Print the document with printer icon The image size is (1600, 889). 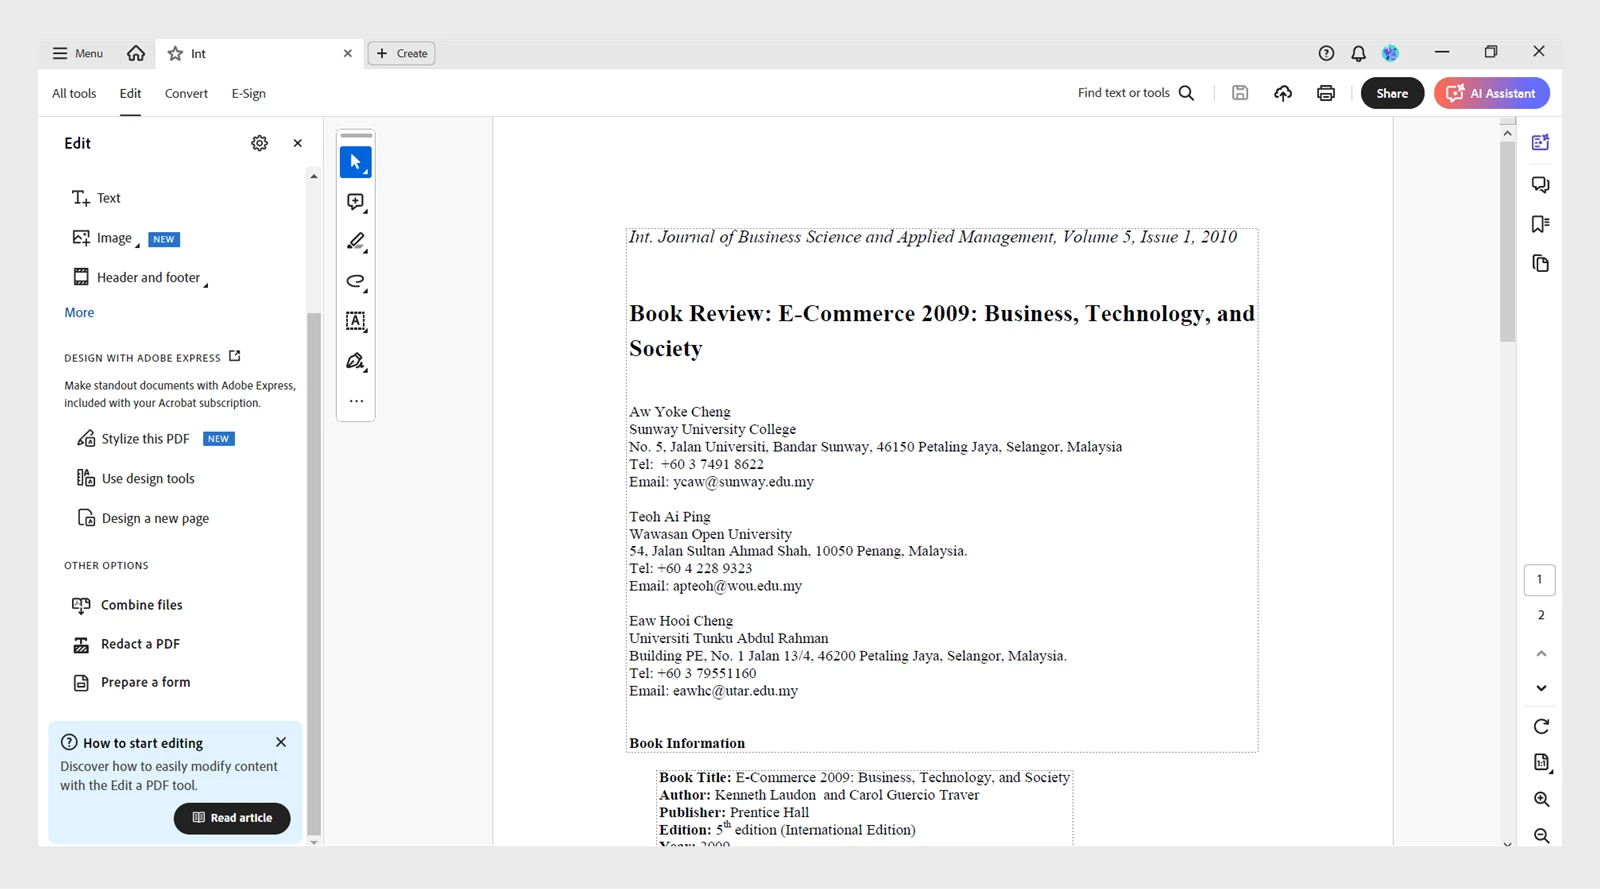[1326, 93]
